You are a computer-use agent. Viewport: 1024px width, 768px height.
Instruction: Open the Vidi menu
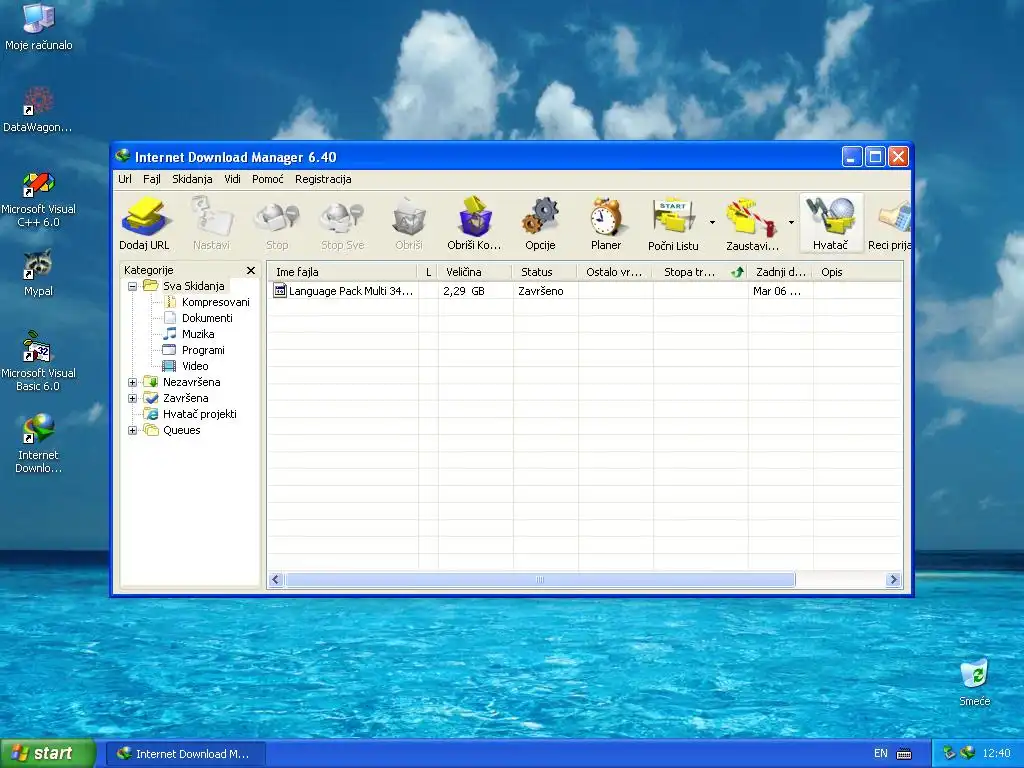(232, 179)
